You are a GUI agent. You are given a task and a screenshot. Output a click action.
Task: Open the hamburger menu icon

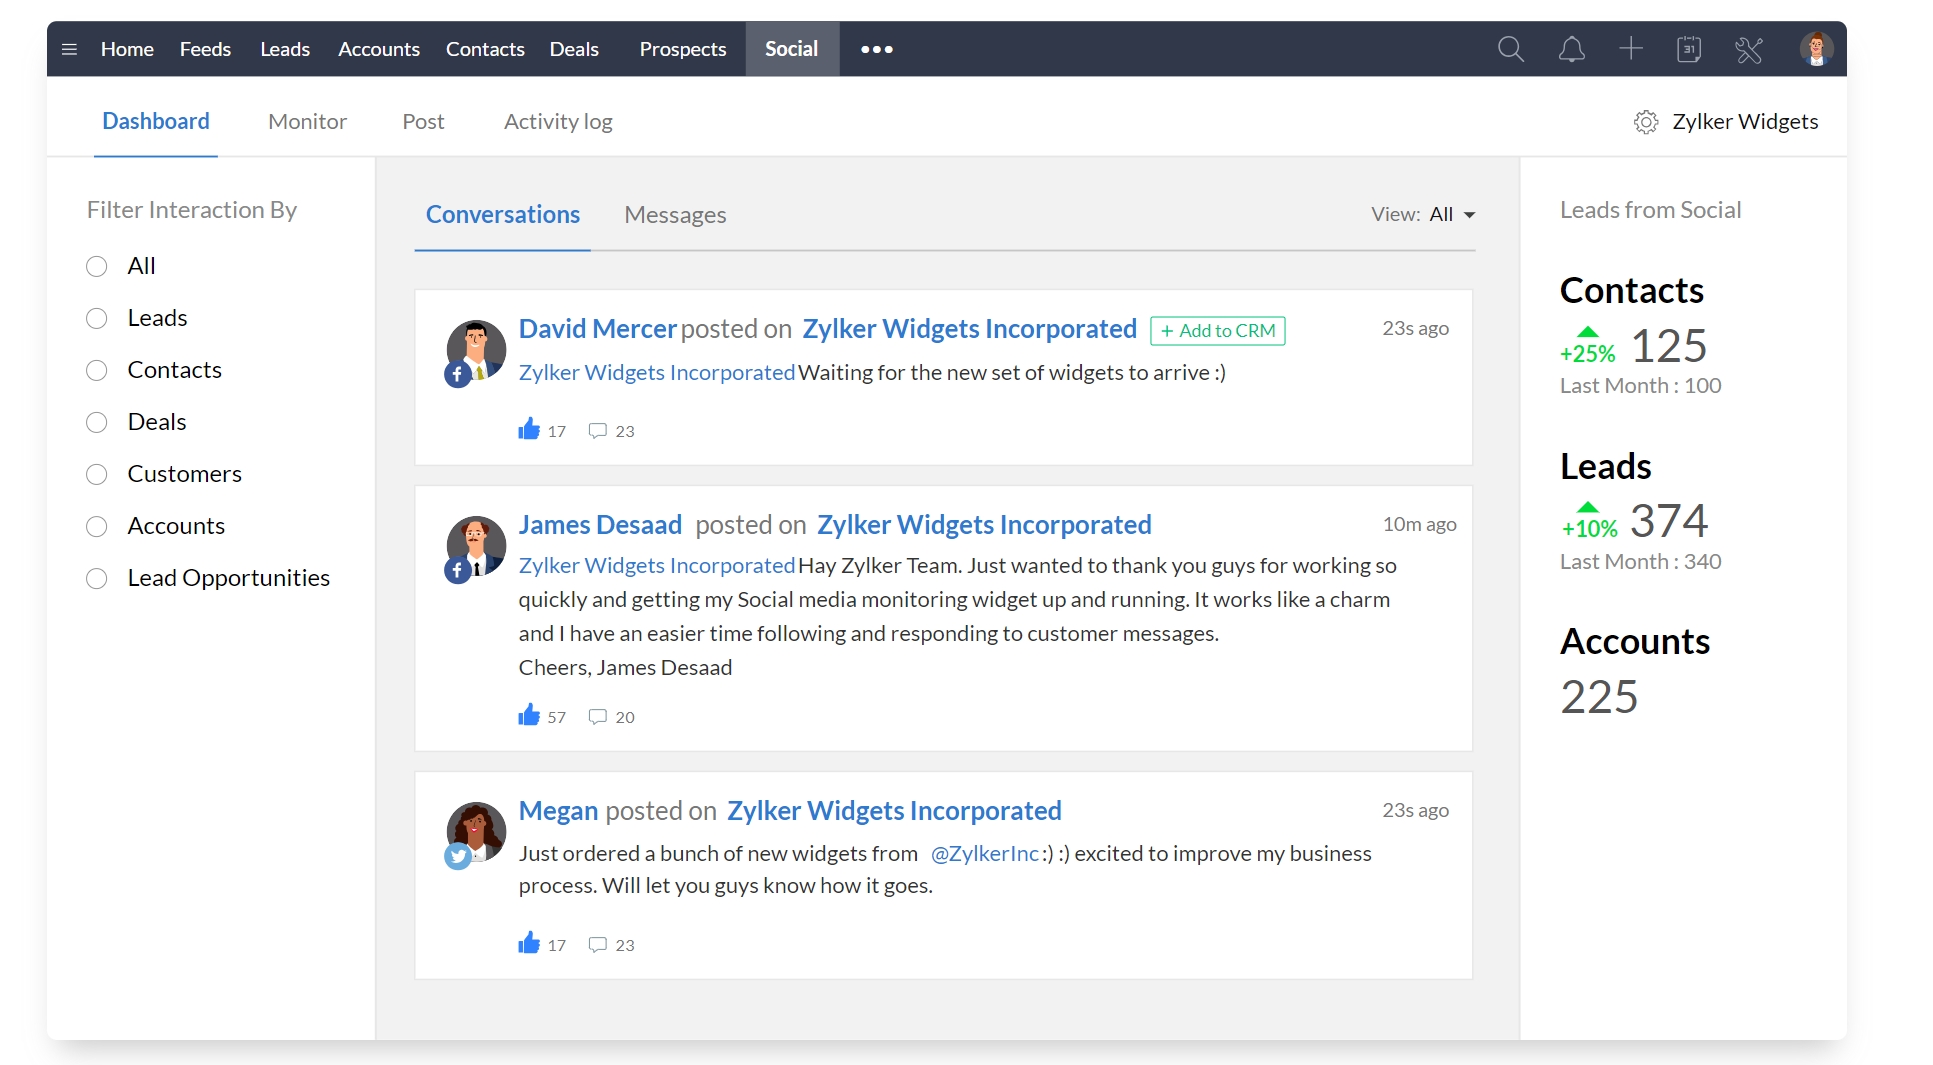coord(69,49)
